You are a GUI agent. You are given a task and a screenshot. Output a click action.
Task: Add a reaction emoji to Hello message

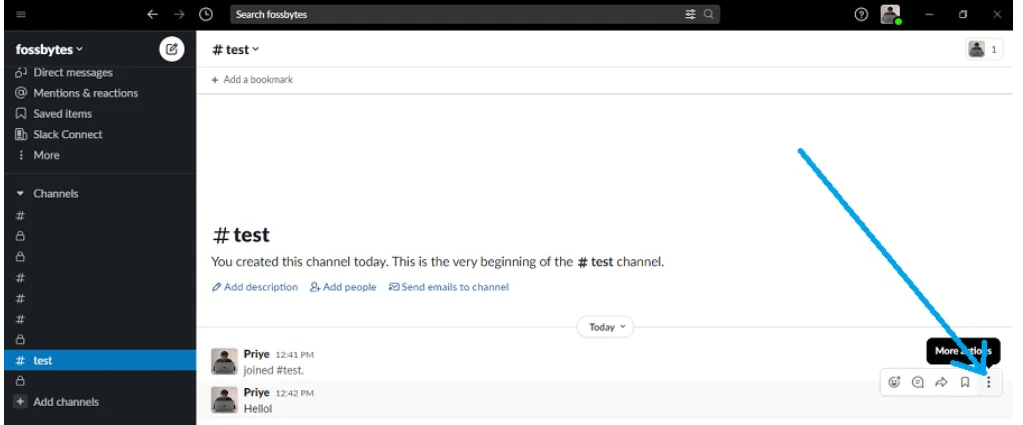click(x=894, y=383)
